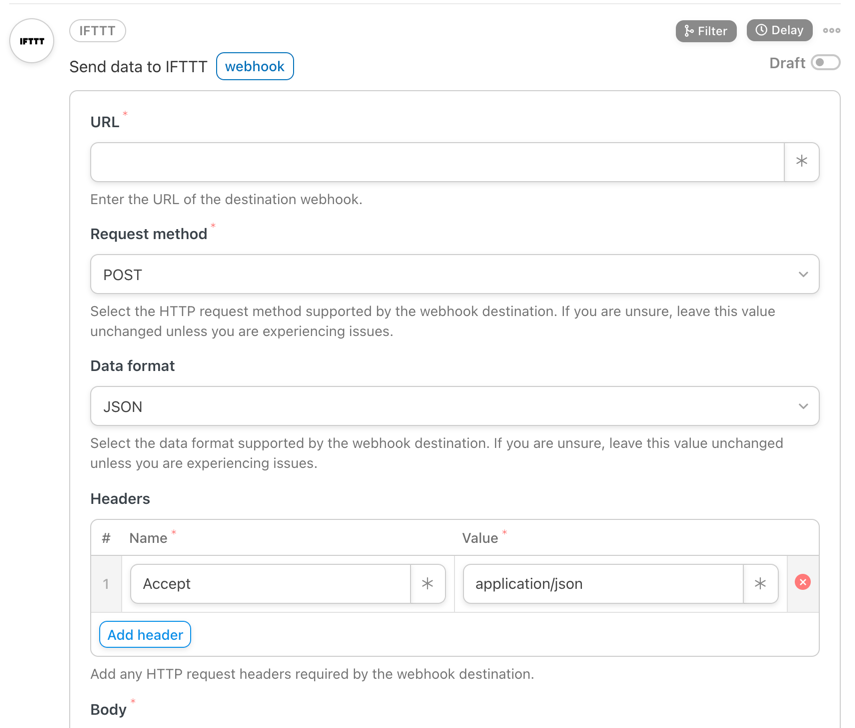
Task: Select header row number 1
Action: click(x=106, y=584)
